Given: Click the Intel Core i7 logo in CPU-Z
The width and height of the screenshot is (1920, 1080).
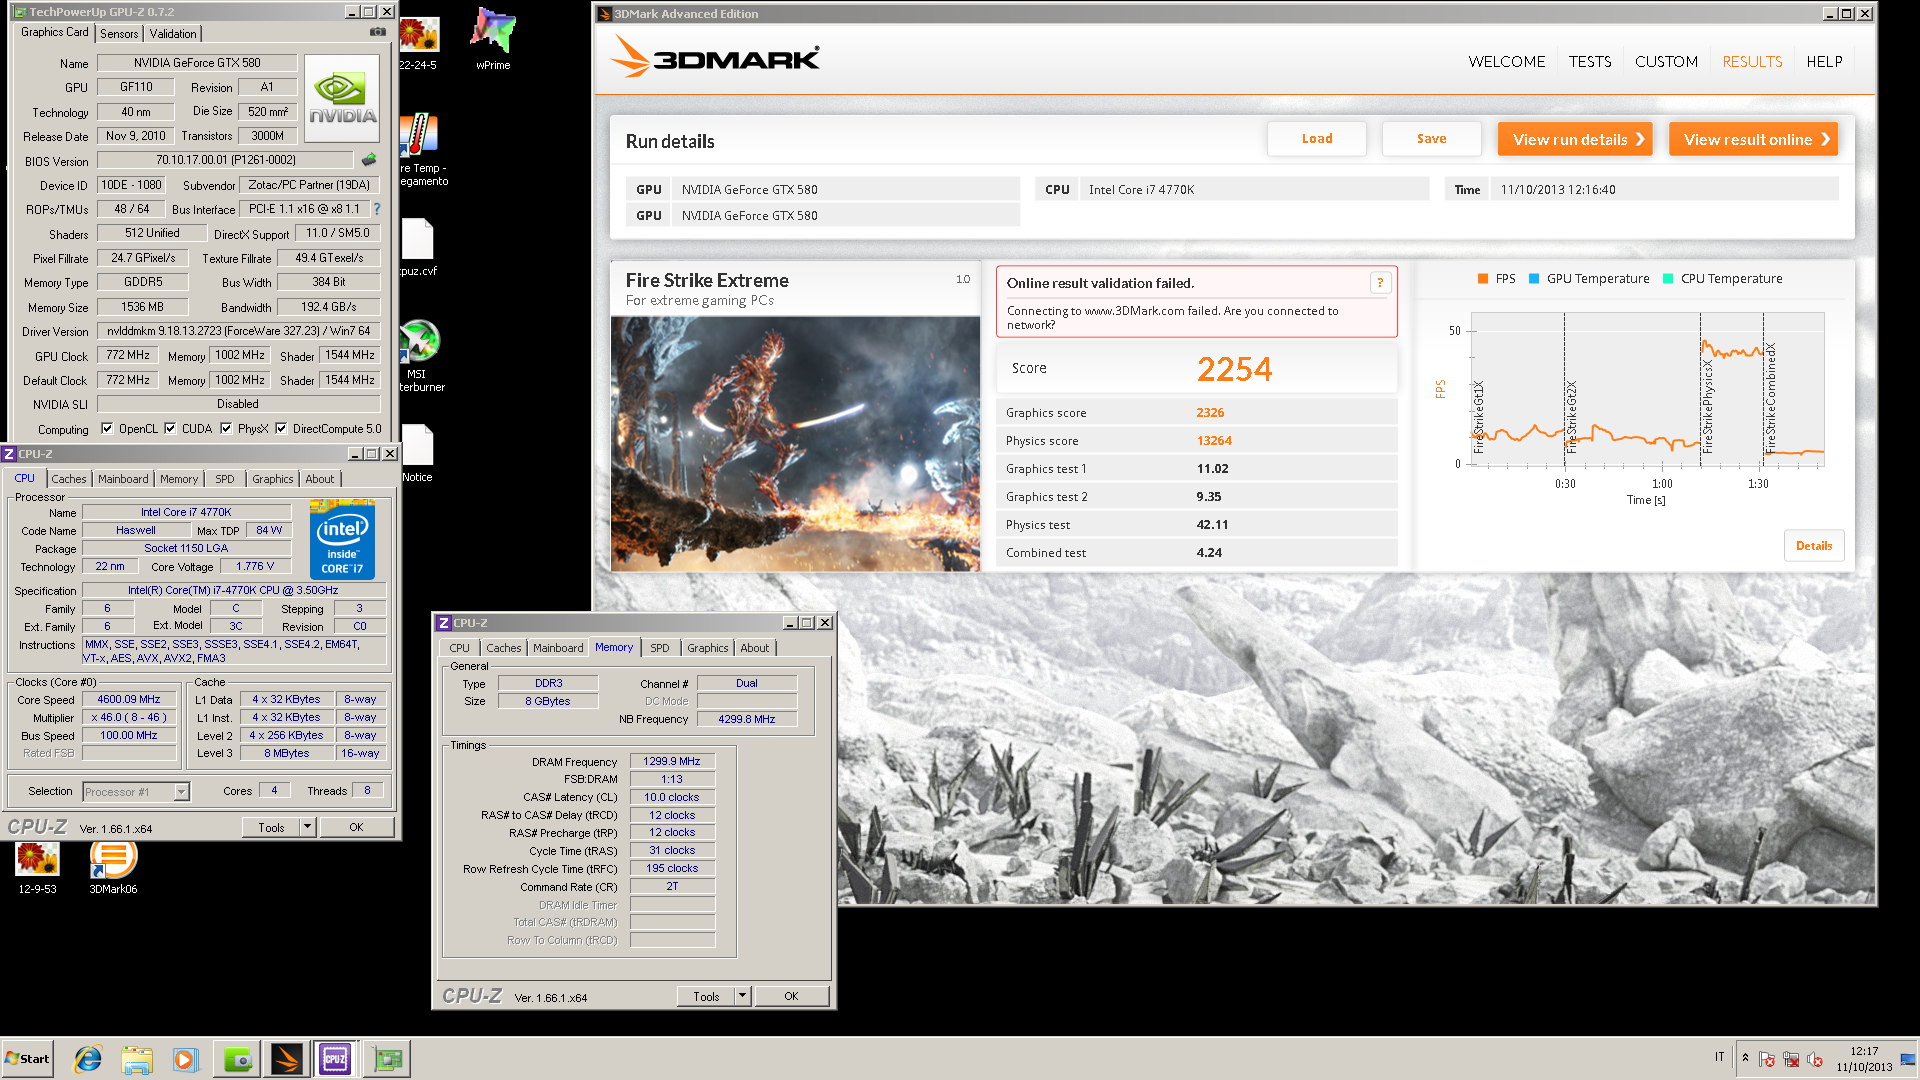Looking at the screenshot, I should click(x=342, y=540).
